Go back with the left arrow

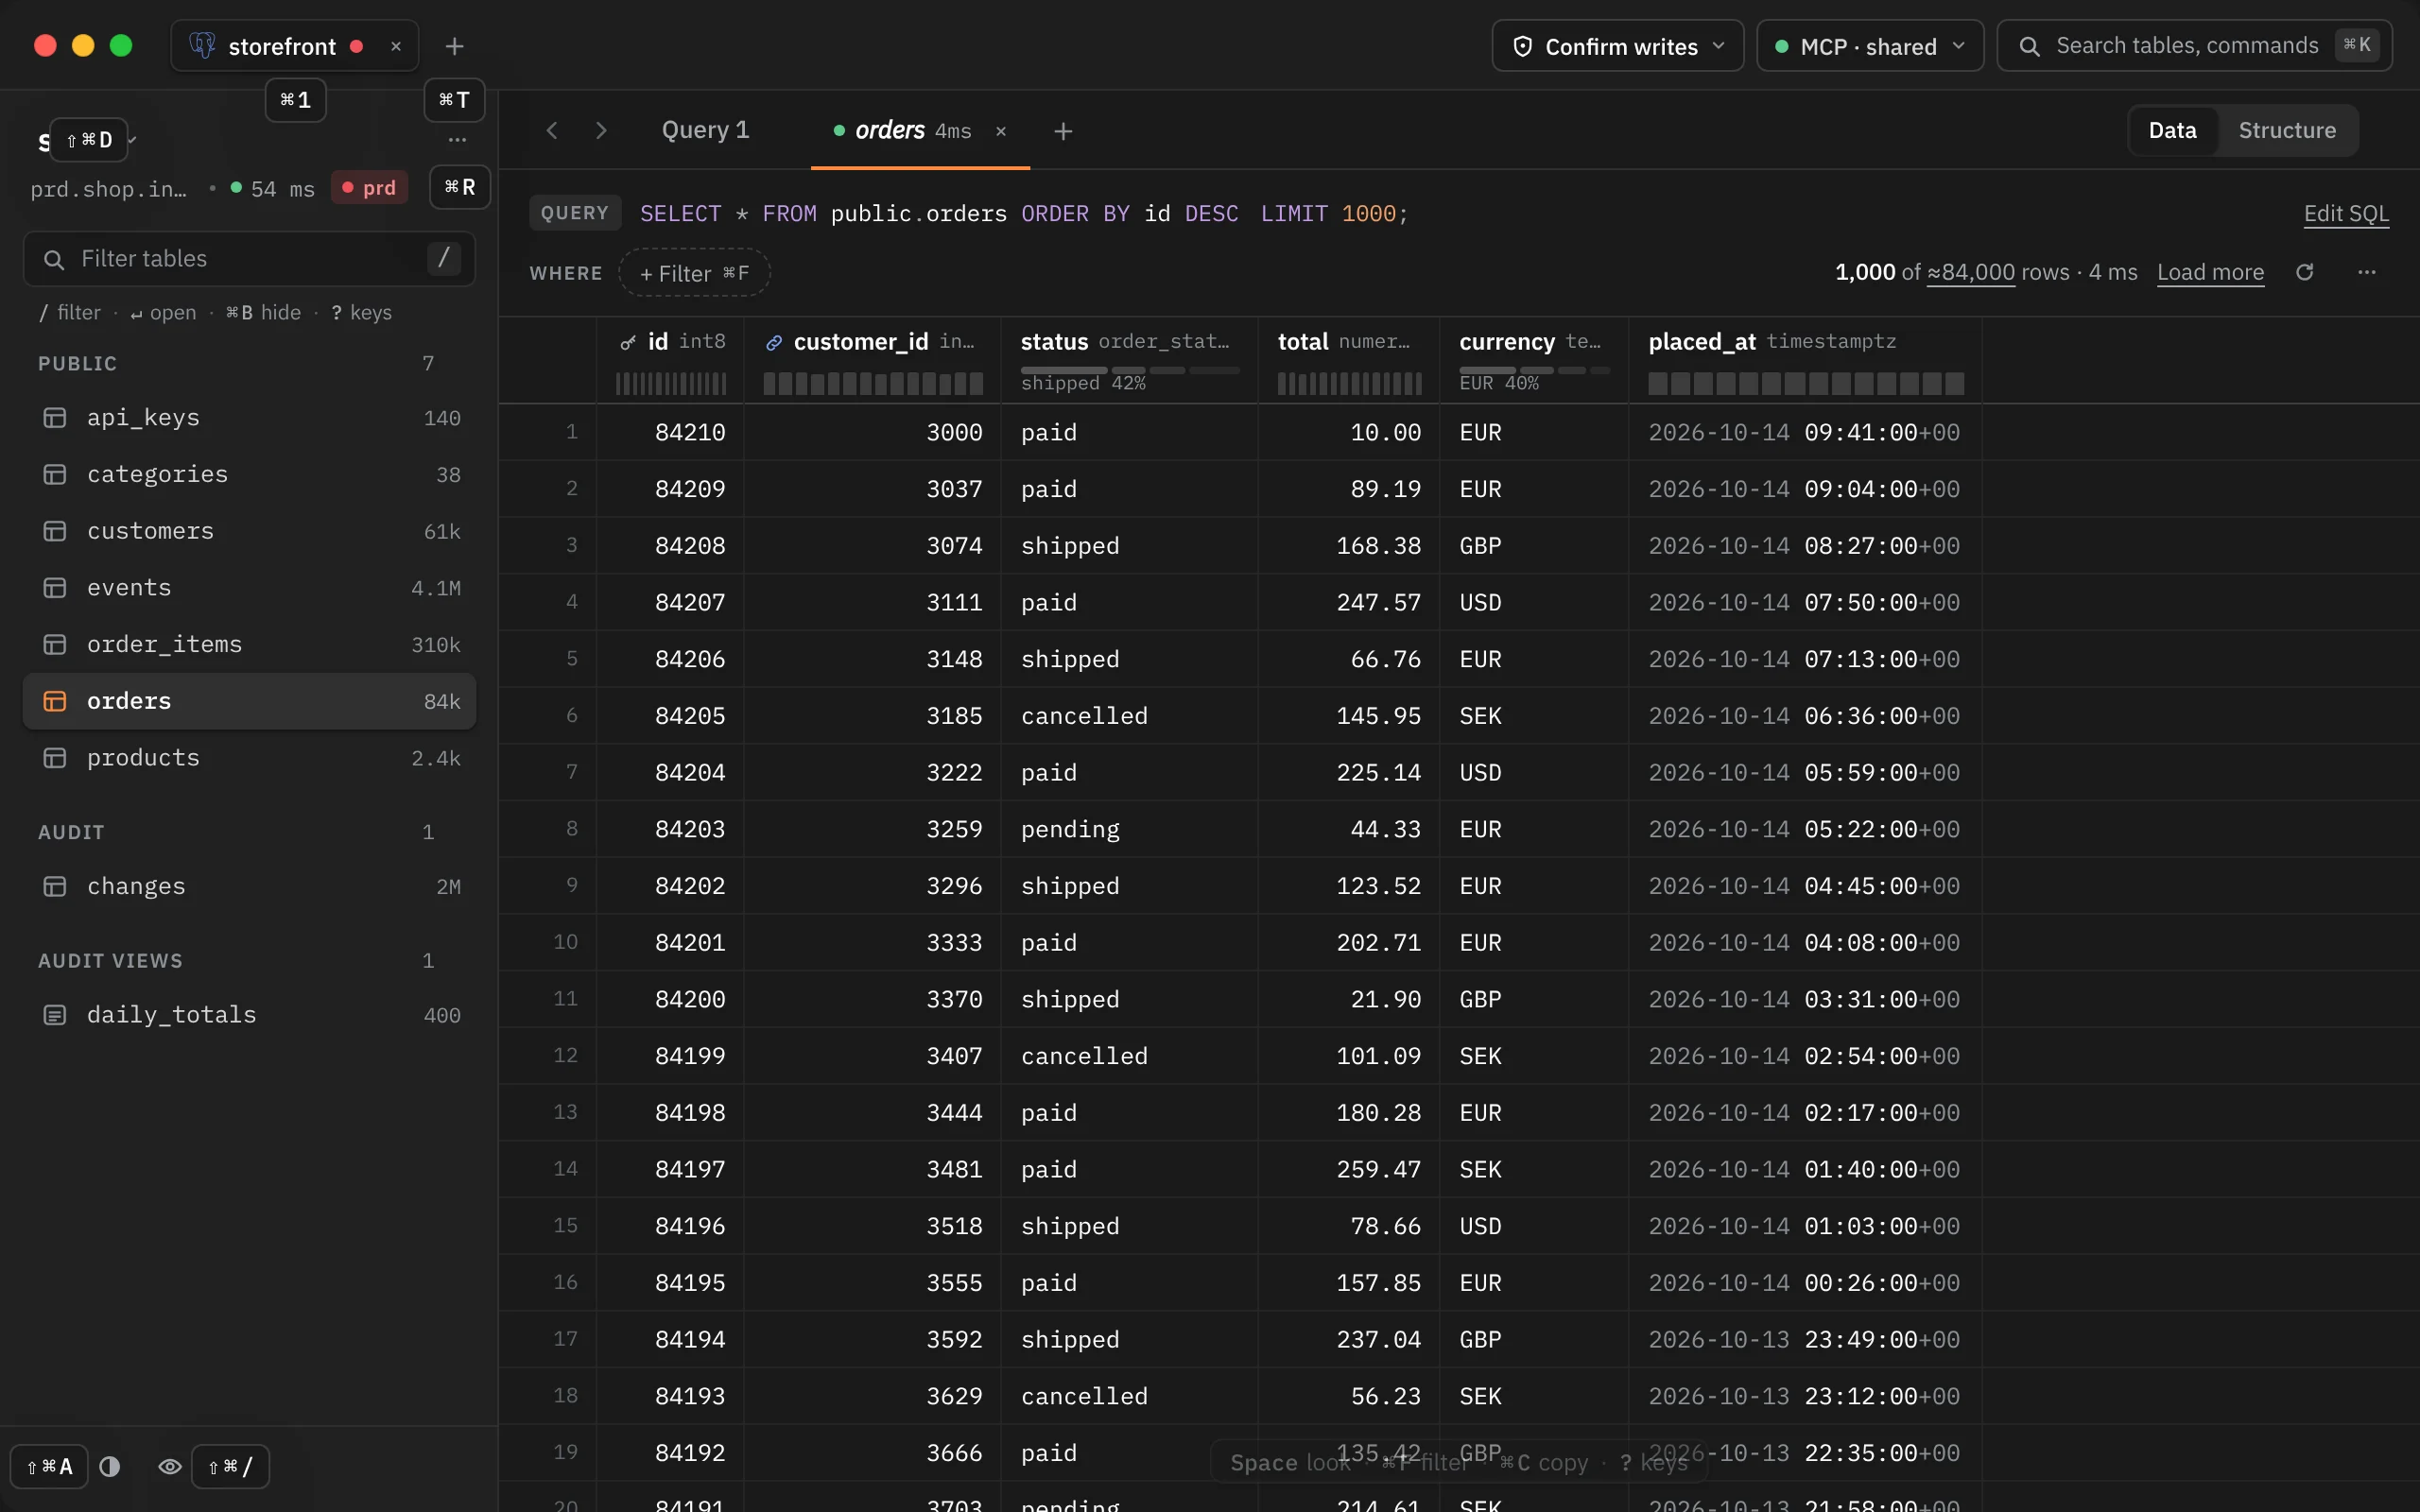[552, 130]
